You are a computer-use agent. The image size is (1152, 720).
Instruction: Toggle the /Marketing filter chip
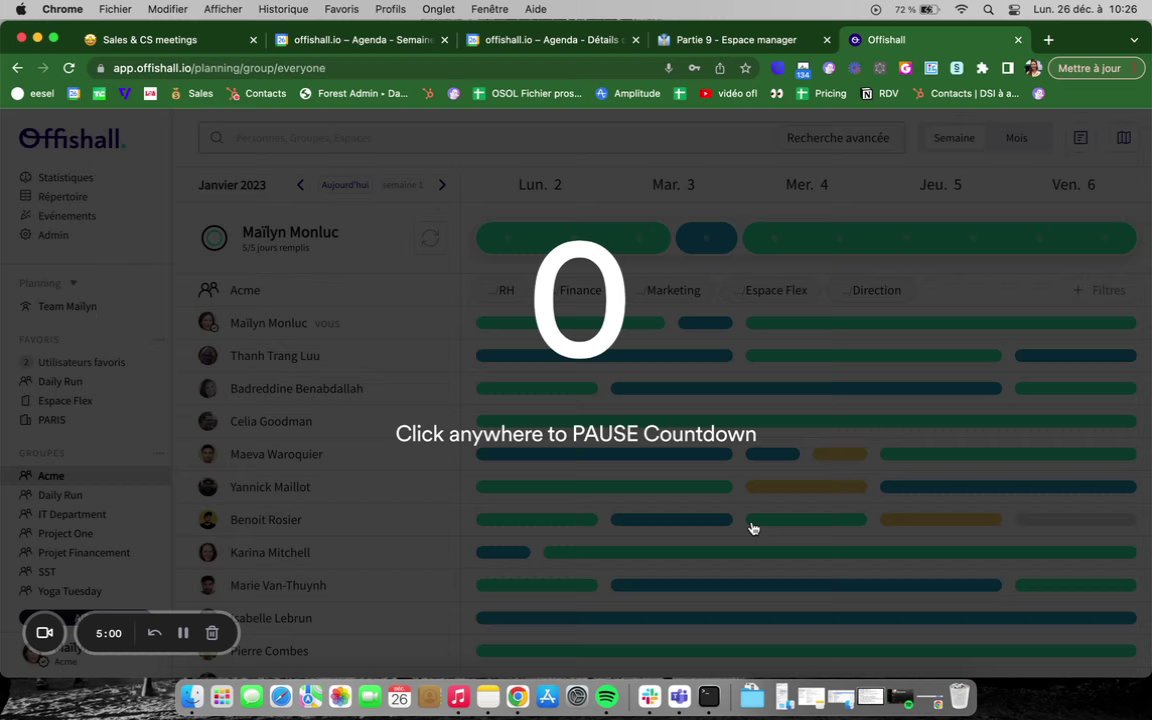click(669, 290)
